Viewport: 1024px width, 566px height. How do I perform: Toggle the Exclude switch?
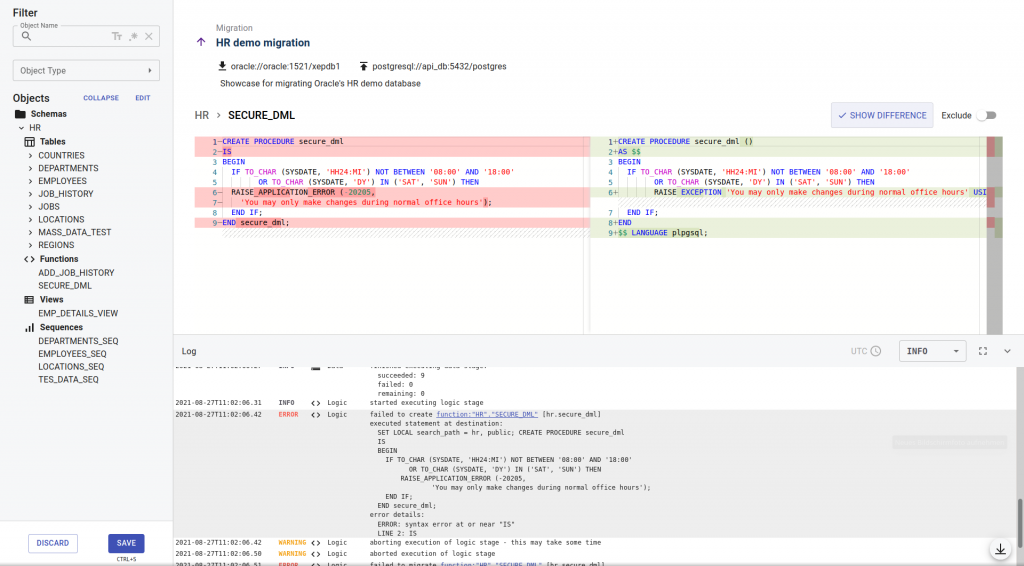987,116
